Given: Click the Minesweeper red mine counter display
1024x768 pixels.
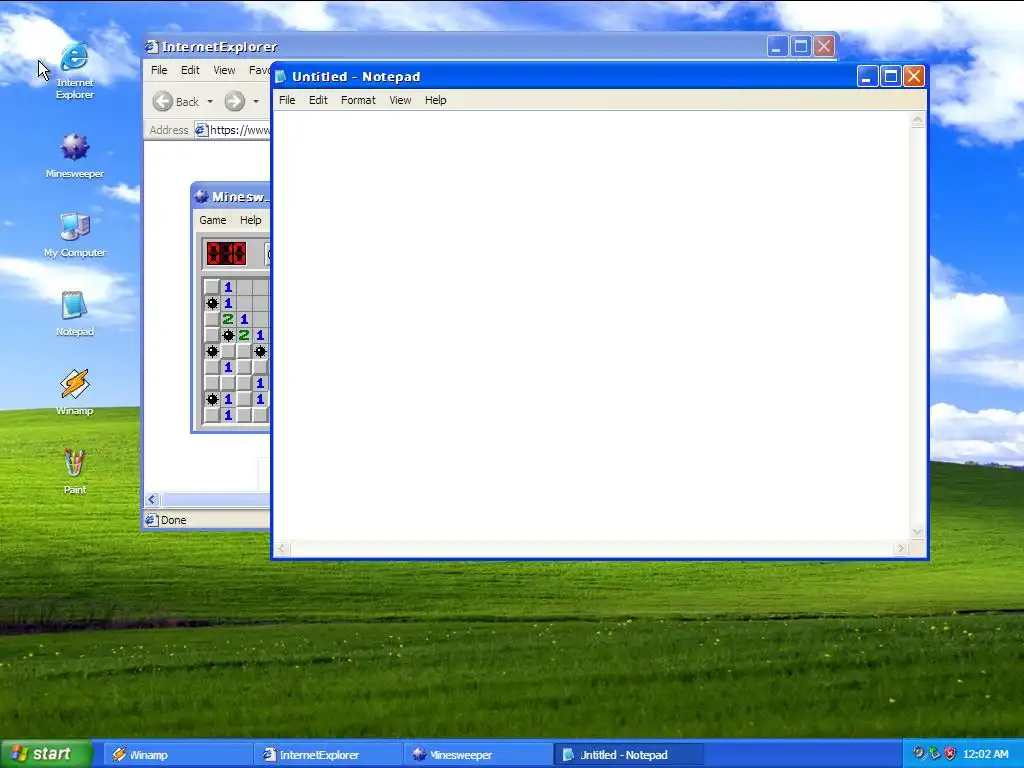Looking at the screenshot, I should (226, 253).
